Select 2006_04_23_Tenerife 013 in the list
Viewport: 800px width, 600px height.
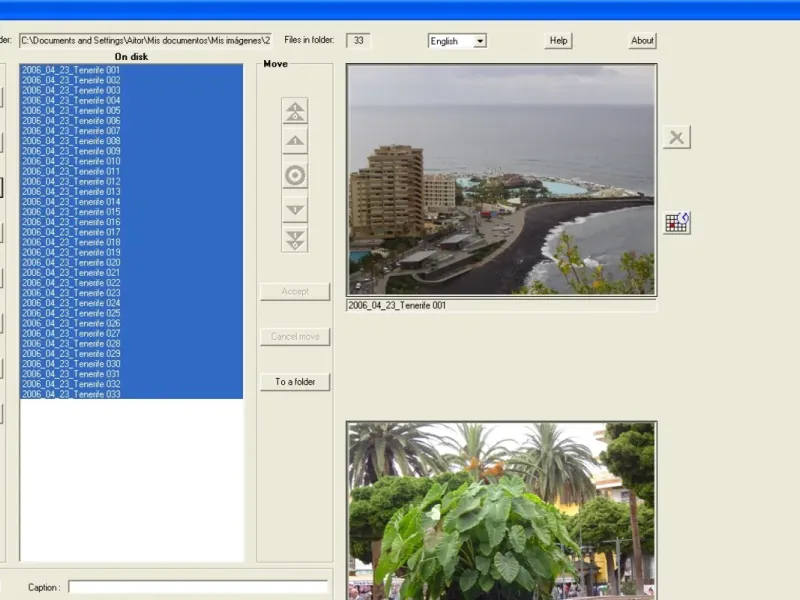pos(131,192)
